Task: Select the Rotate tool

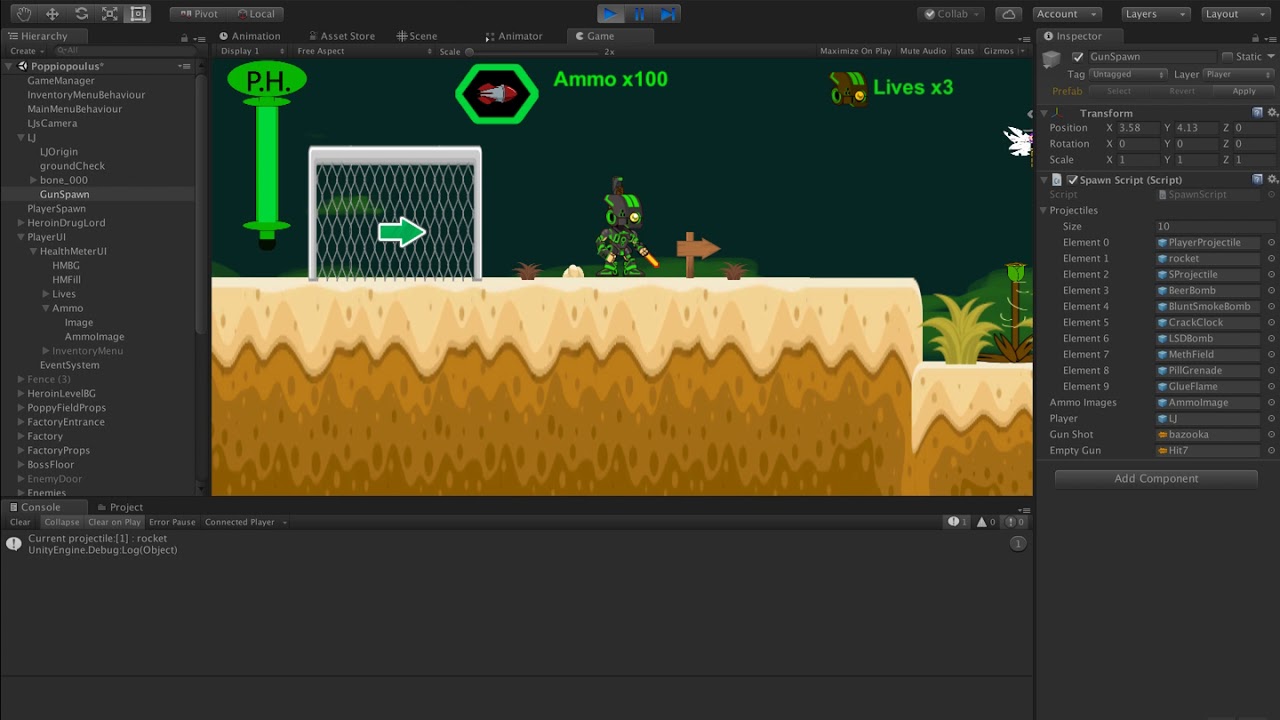Action: [x=81, y=14]
